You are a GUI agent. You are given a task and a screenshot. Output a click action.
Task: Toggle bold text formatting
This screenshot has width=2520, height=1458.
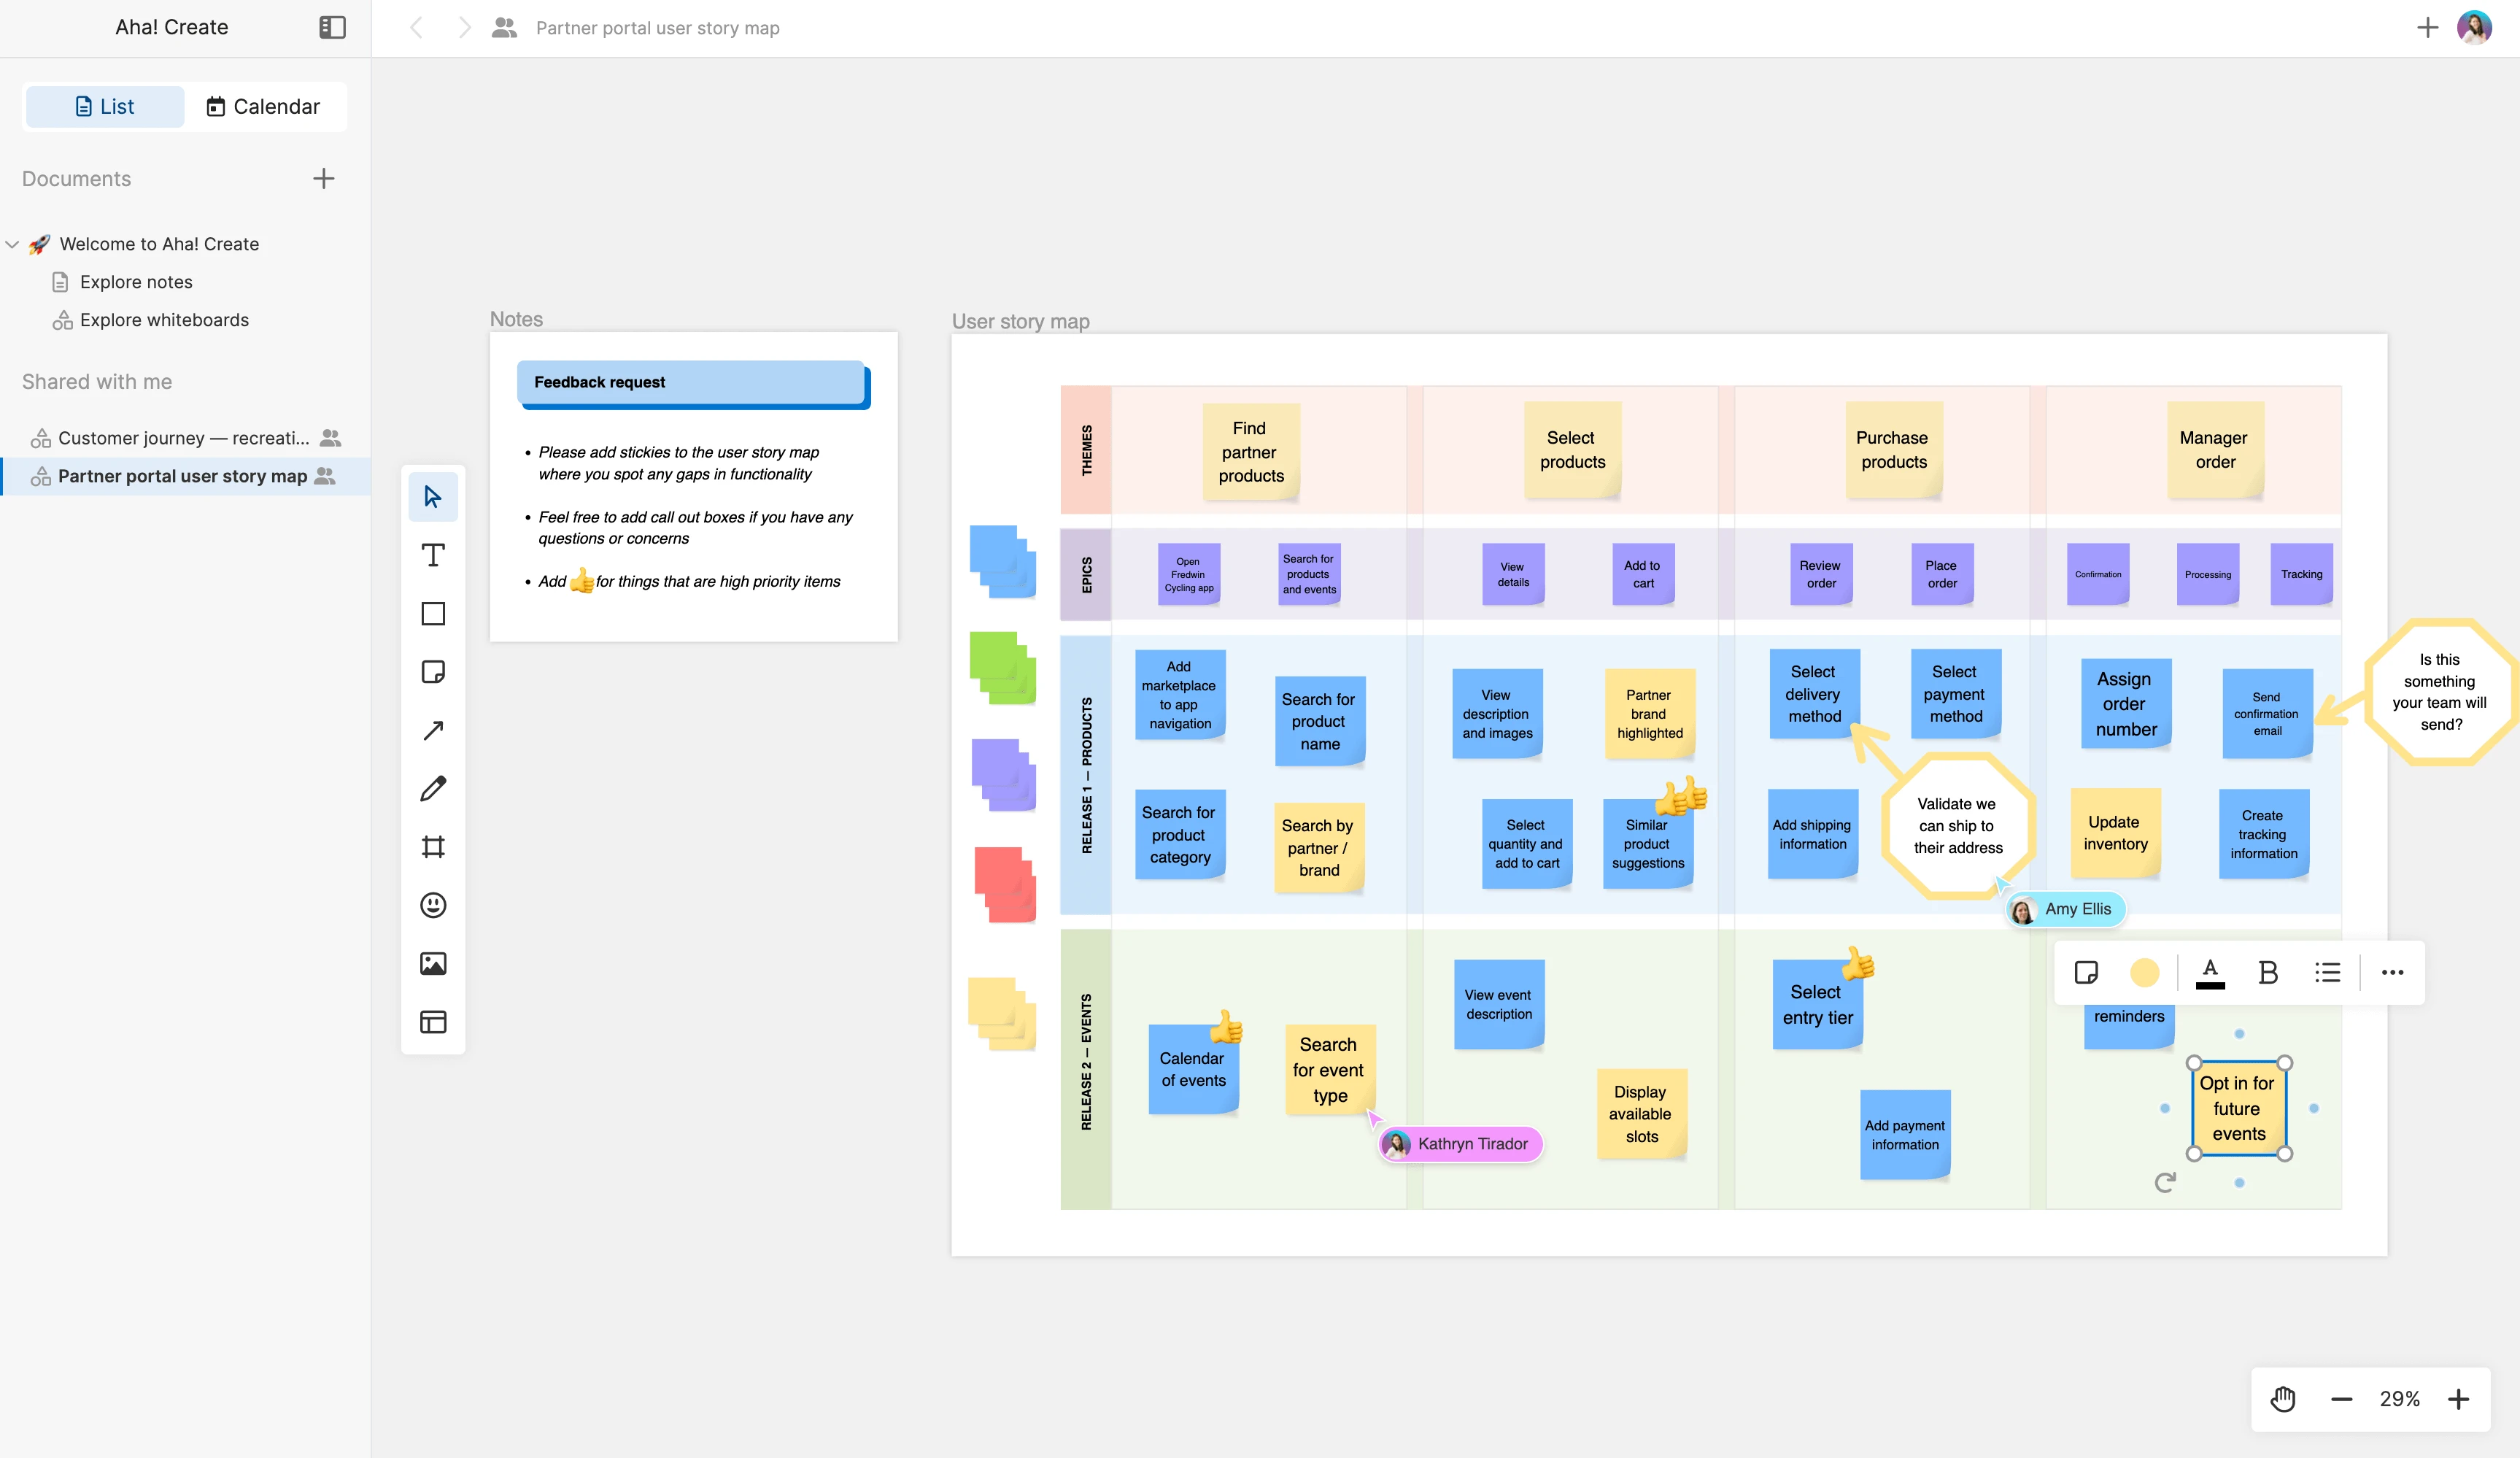[2268, 972]
